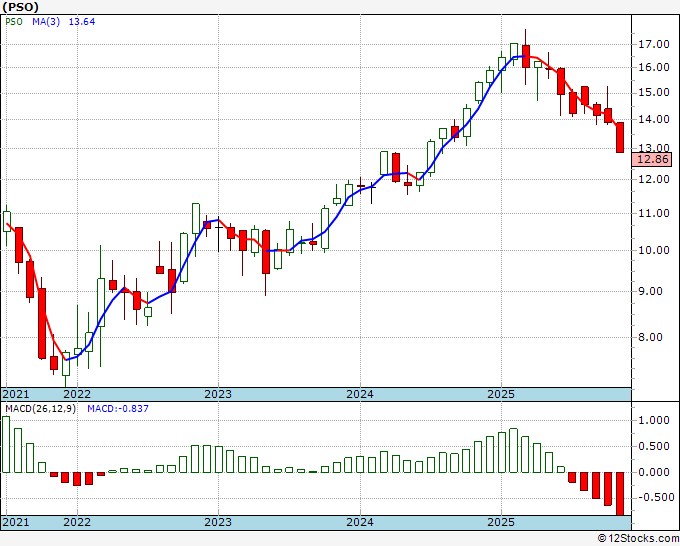The width and height of the screenshot is (680, 546).
Task: Click the (PSO) chart title
Action: (x=20, y=7)
